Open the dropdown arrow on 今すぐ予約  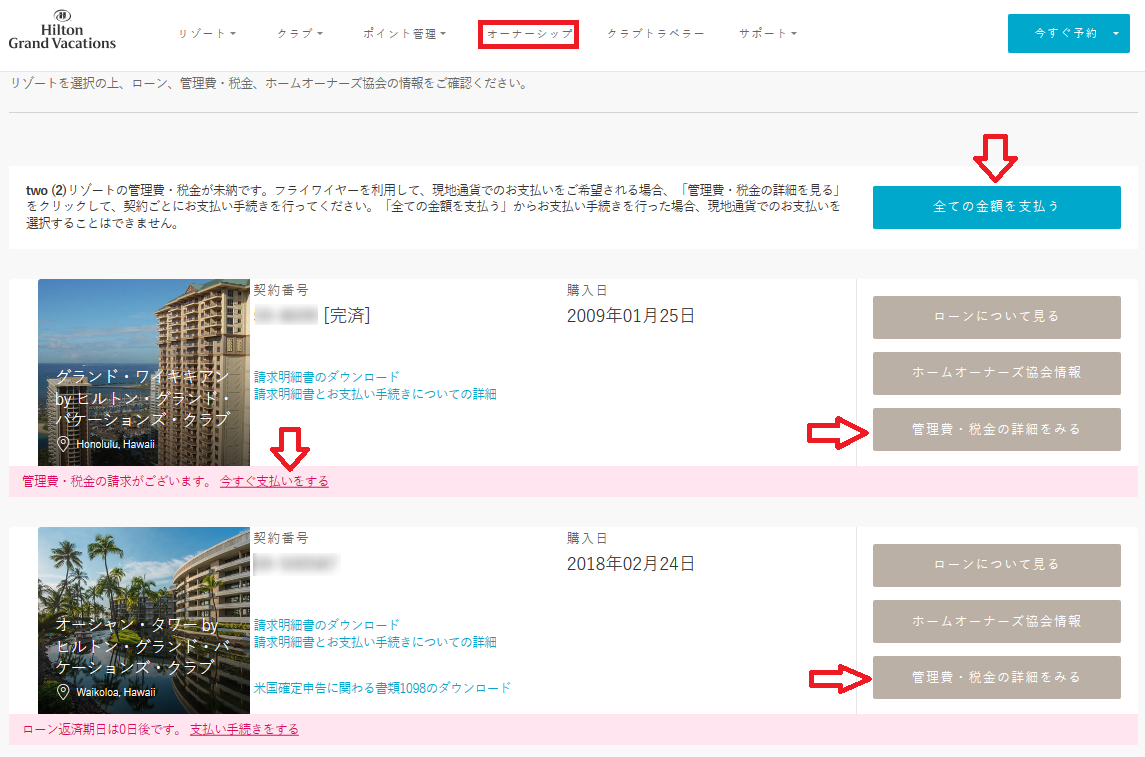click(x=1116, y=34)
